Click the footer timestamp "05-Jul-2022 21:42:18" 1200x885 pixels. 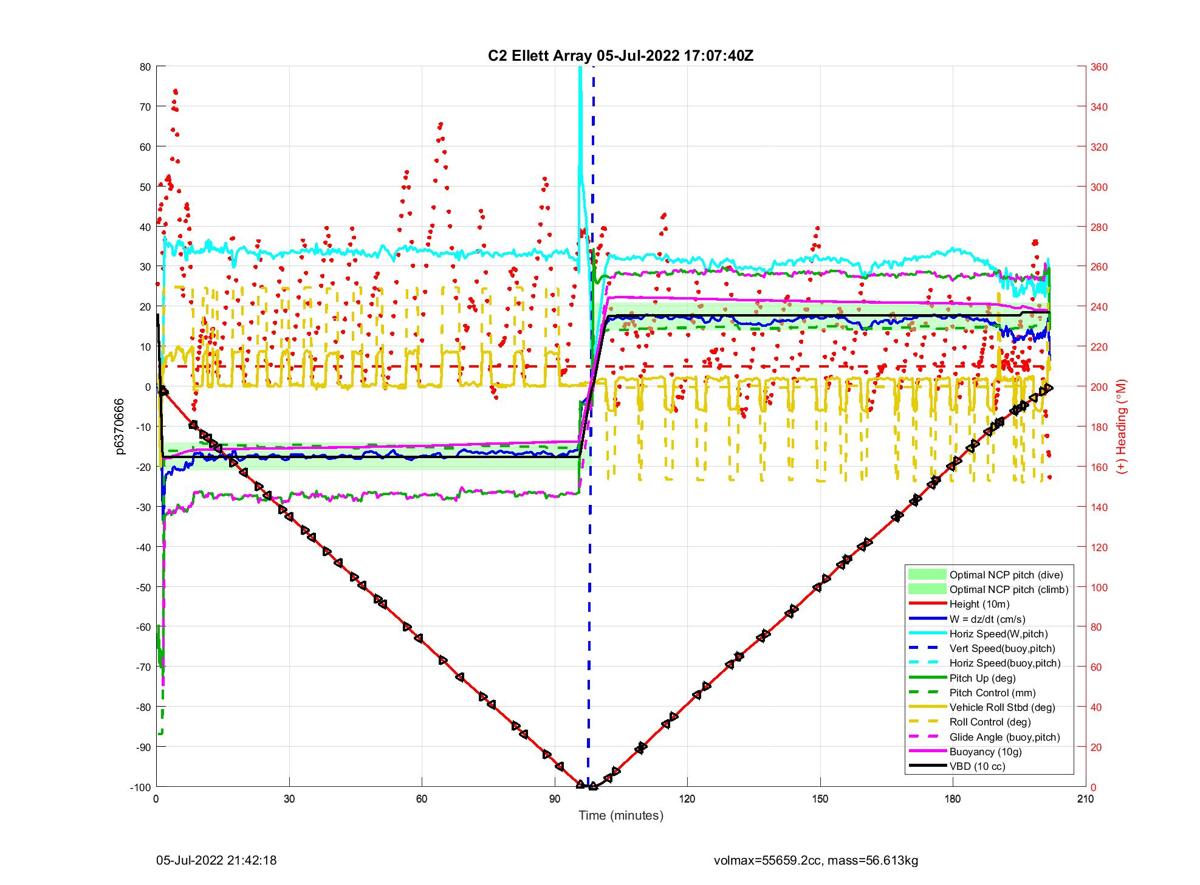(x=216, y=860)
